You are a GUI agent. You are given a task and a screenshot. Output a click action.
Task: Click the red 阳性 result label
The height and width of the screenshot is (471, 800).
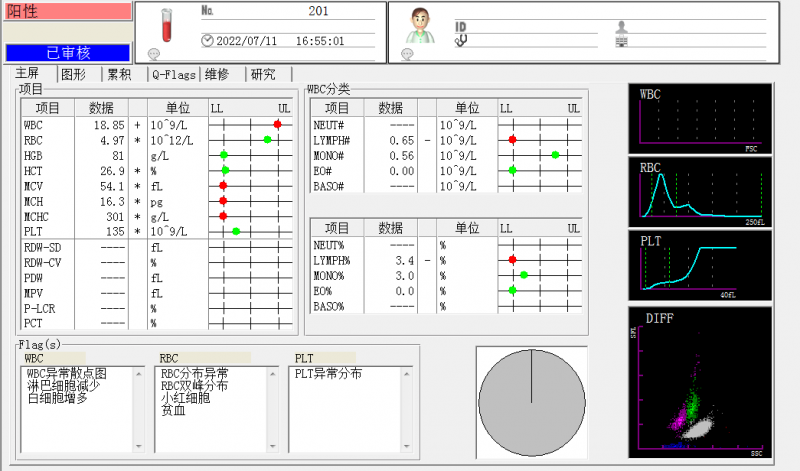(x=67, y=11)
